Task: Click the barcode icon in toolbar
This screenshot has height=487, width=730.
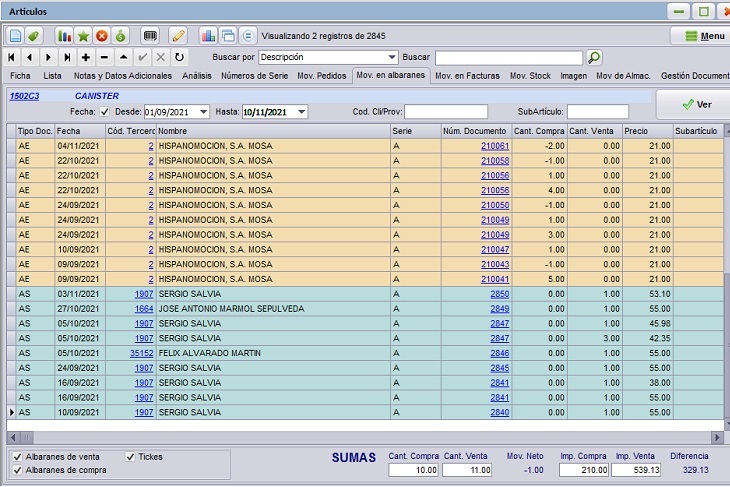Action: 150,36
